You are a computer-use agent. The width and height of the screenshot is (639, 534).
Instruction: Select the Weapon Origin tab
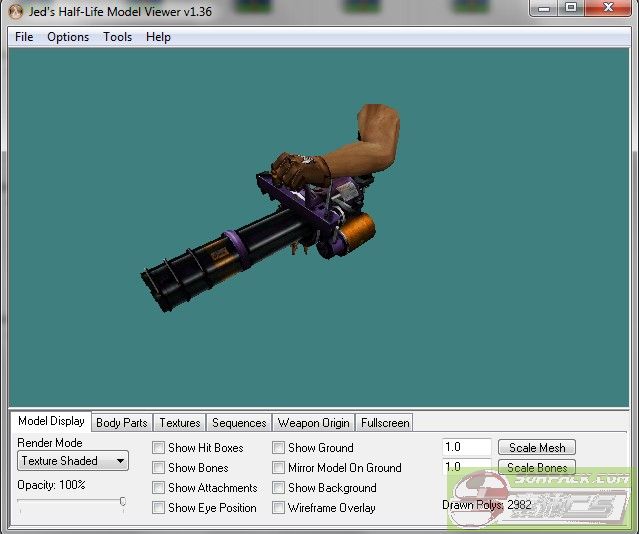point(314,423)
